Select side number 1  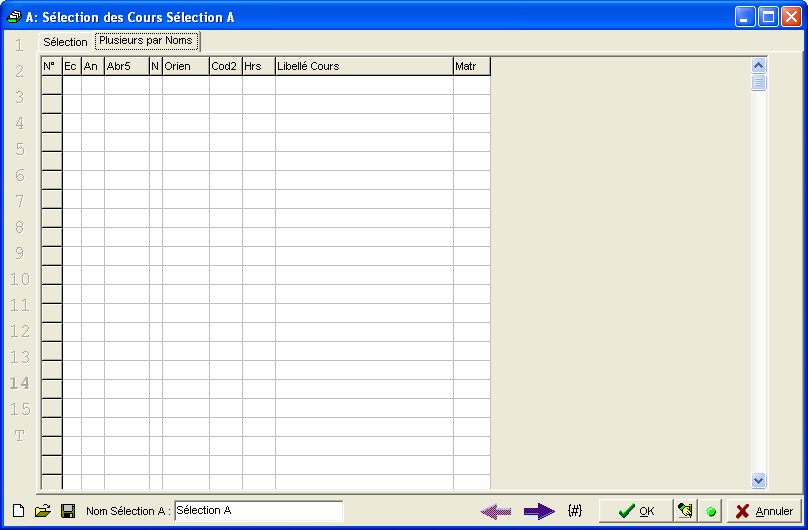tap(20, 45)
